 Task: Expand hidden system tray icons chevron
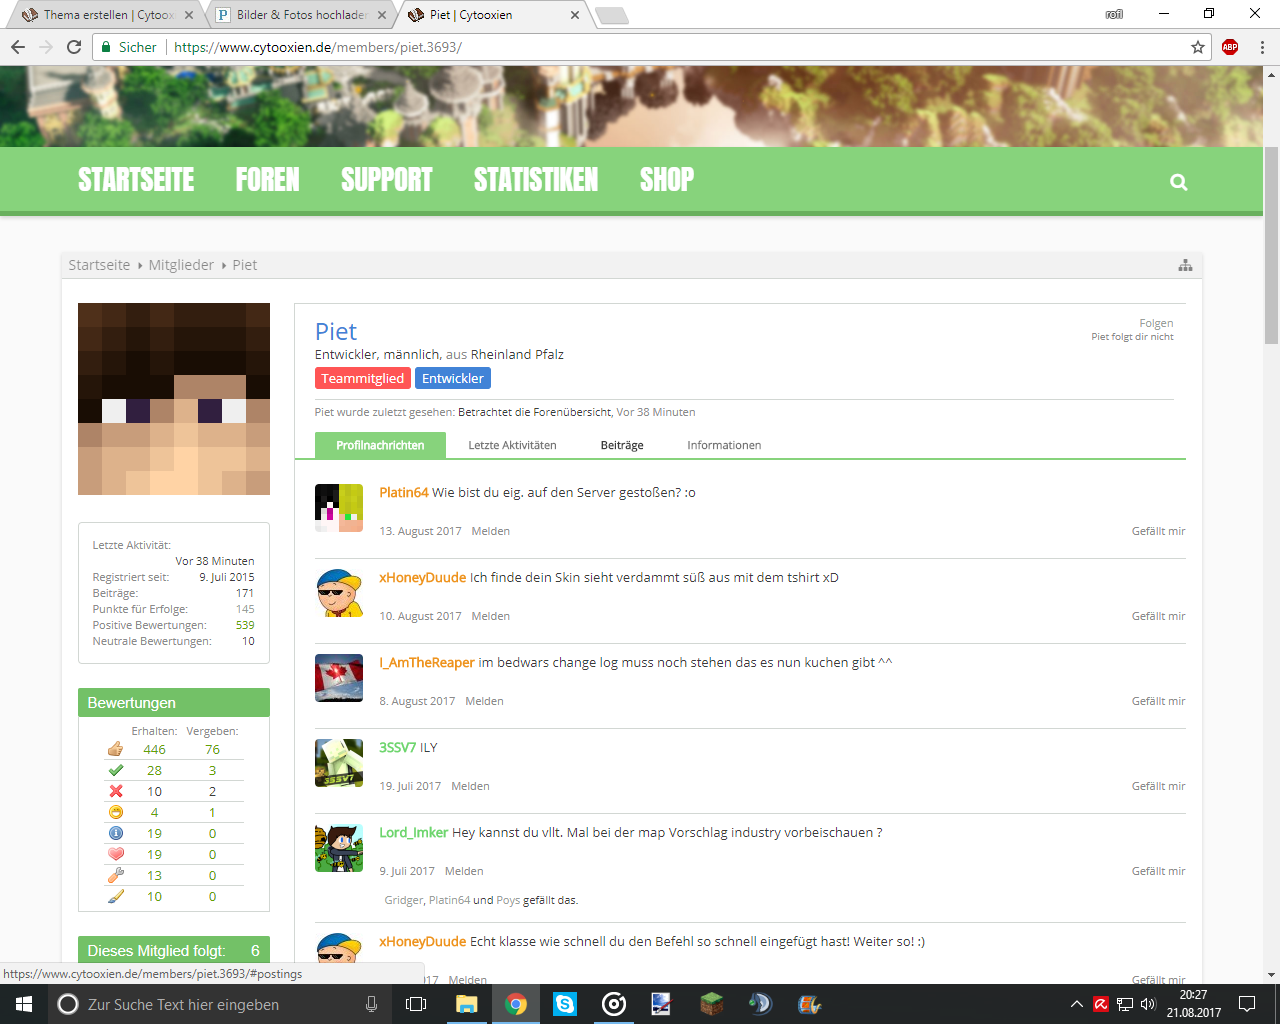coord(1076,1004)
